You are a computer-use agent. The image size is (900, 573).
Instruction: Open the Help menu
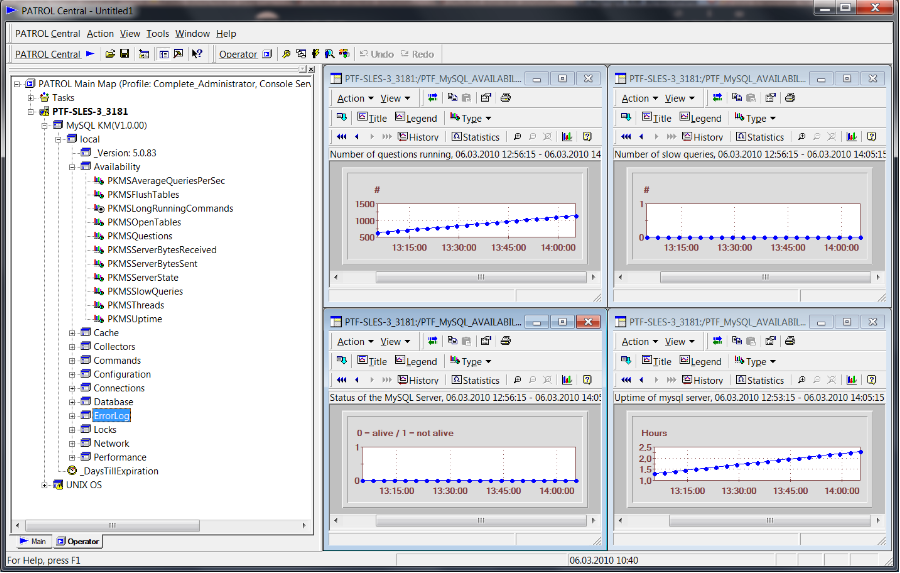point(226,34)
